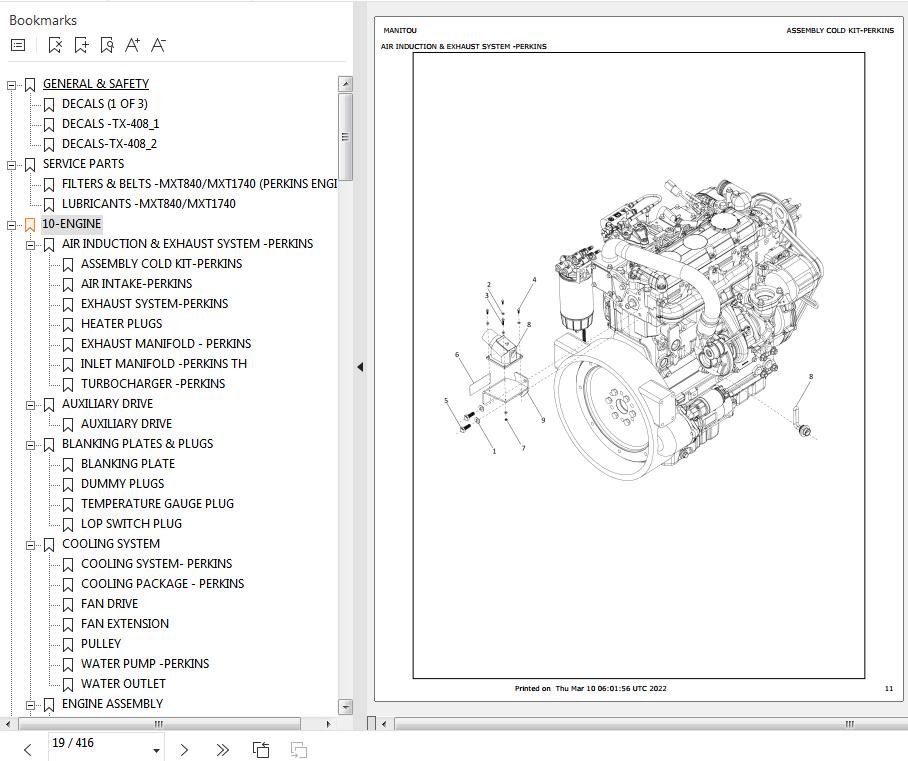The width and height of the screenshot is (908, 761).
Task: Click the bookmarks scroll up arrow
Action: pyautogui.click(x=345, y=84)
